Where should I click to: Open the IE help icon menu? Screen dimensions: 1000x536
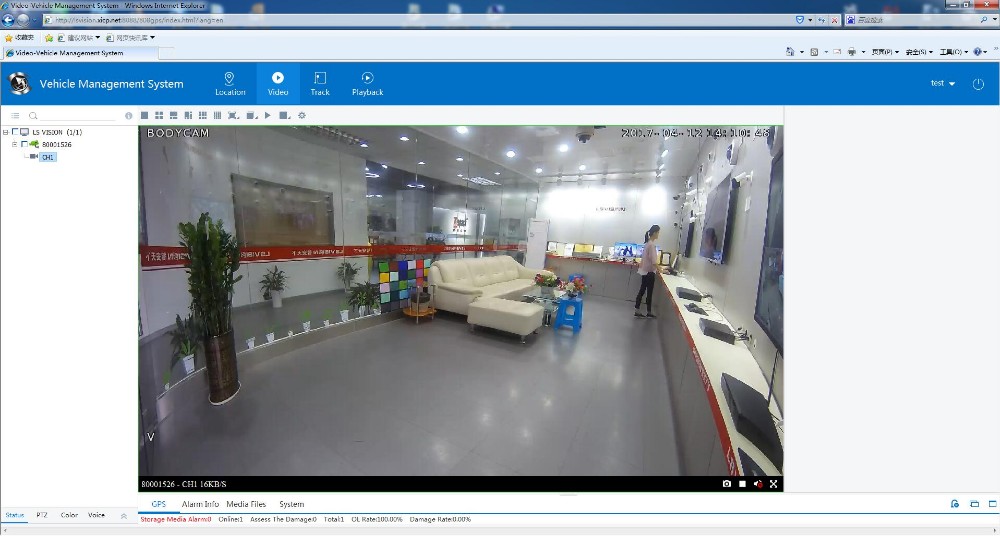point(980,52)
